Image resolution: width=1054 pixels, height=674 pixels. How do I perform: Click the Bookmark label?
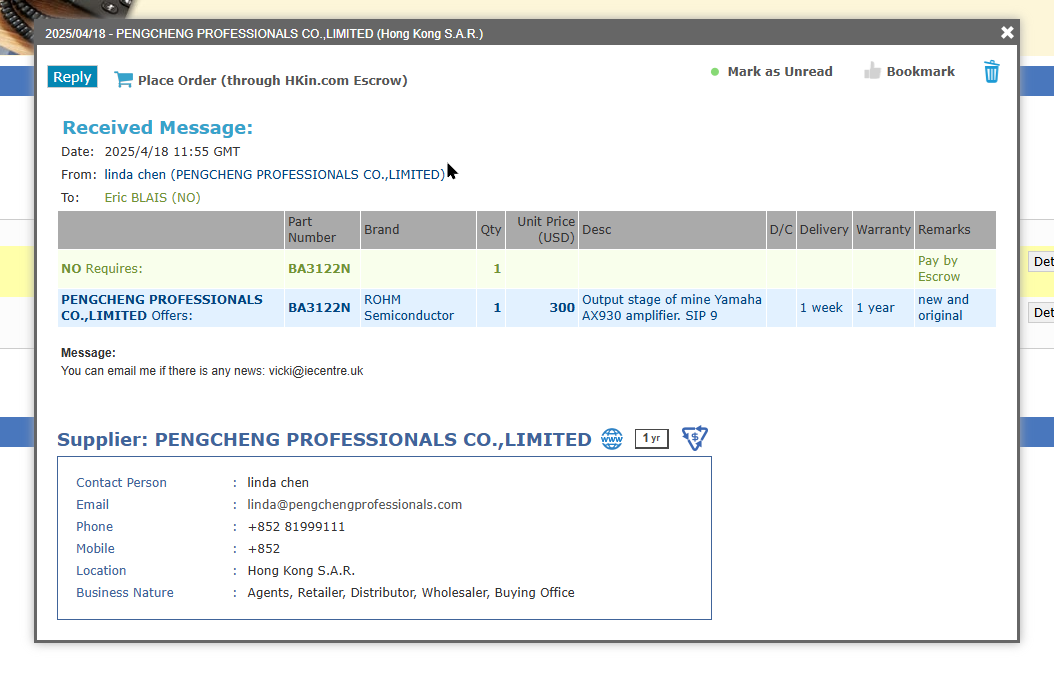920,72
